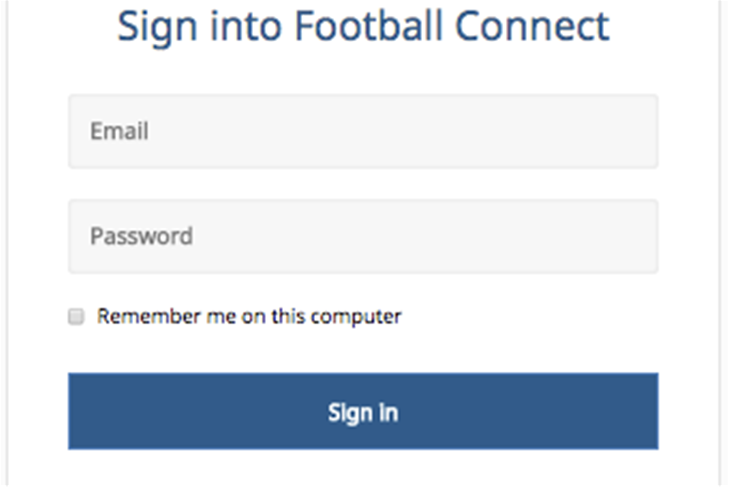This screenshot has height=487, width=730.
Task: Toggle the small box beside Remember me
Action: coord(75,317)
